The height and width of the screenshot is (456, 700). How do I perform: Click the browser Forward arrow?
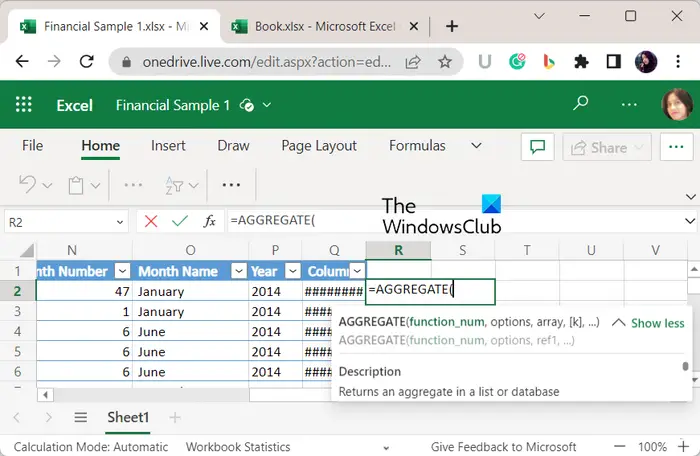click(x=54, y=61)
